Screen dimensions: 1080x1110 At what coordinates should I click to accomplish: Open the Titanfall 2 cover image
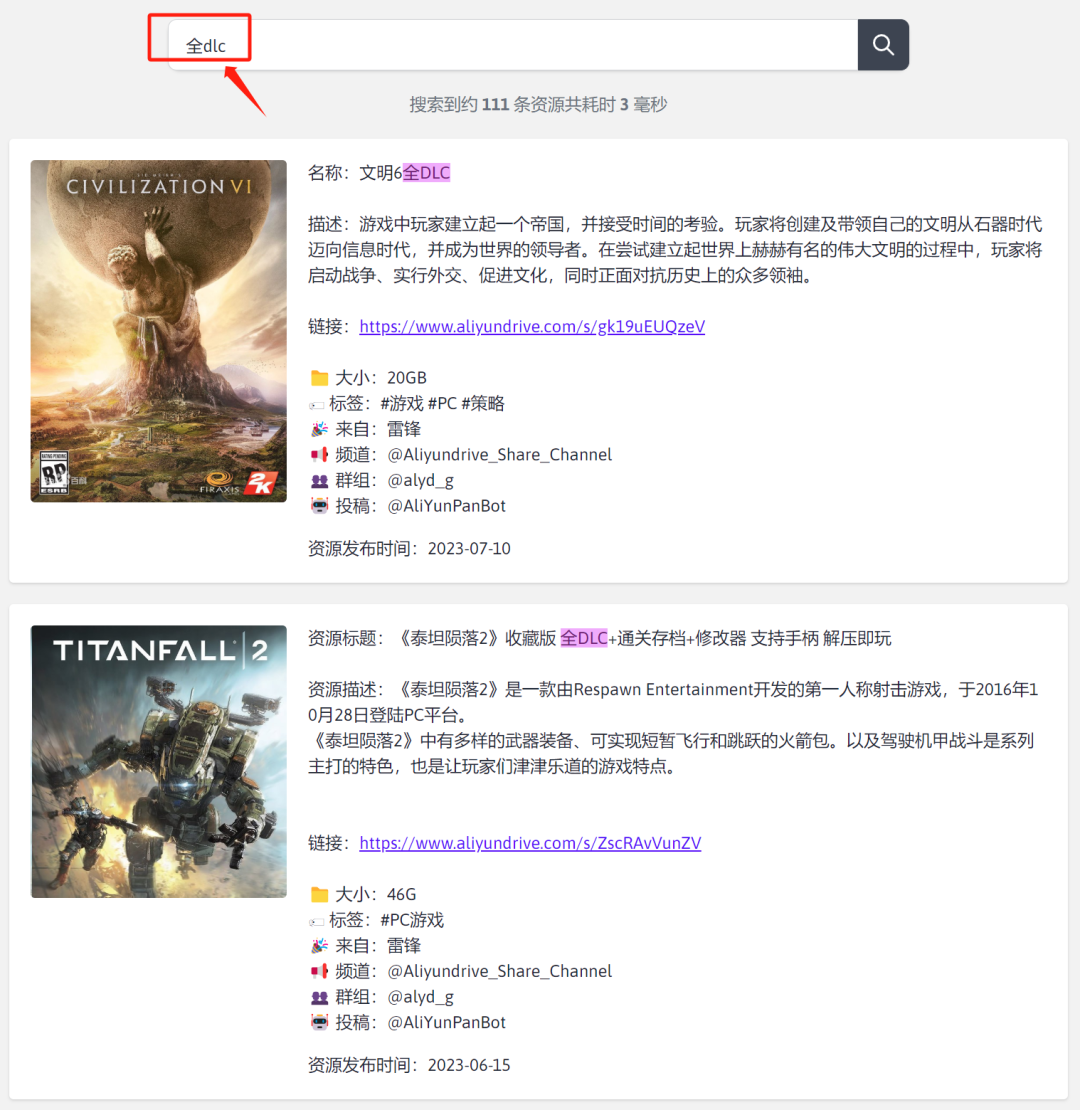coord(159,761)
